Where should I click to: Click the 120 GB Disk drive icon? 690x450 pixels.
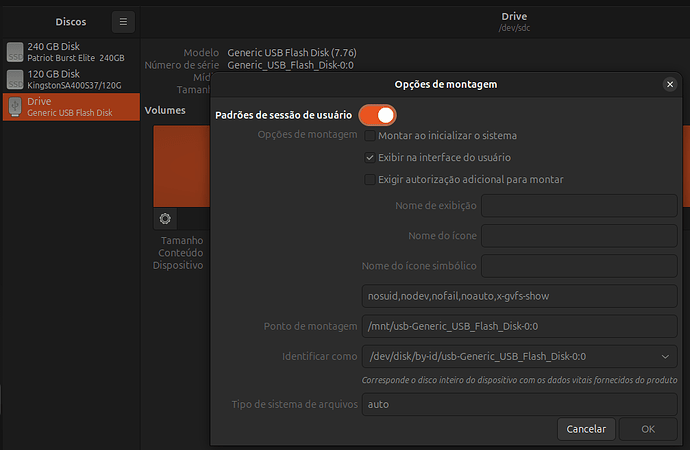[x=15, y=79]
